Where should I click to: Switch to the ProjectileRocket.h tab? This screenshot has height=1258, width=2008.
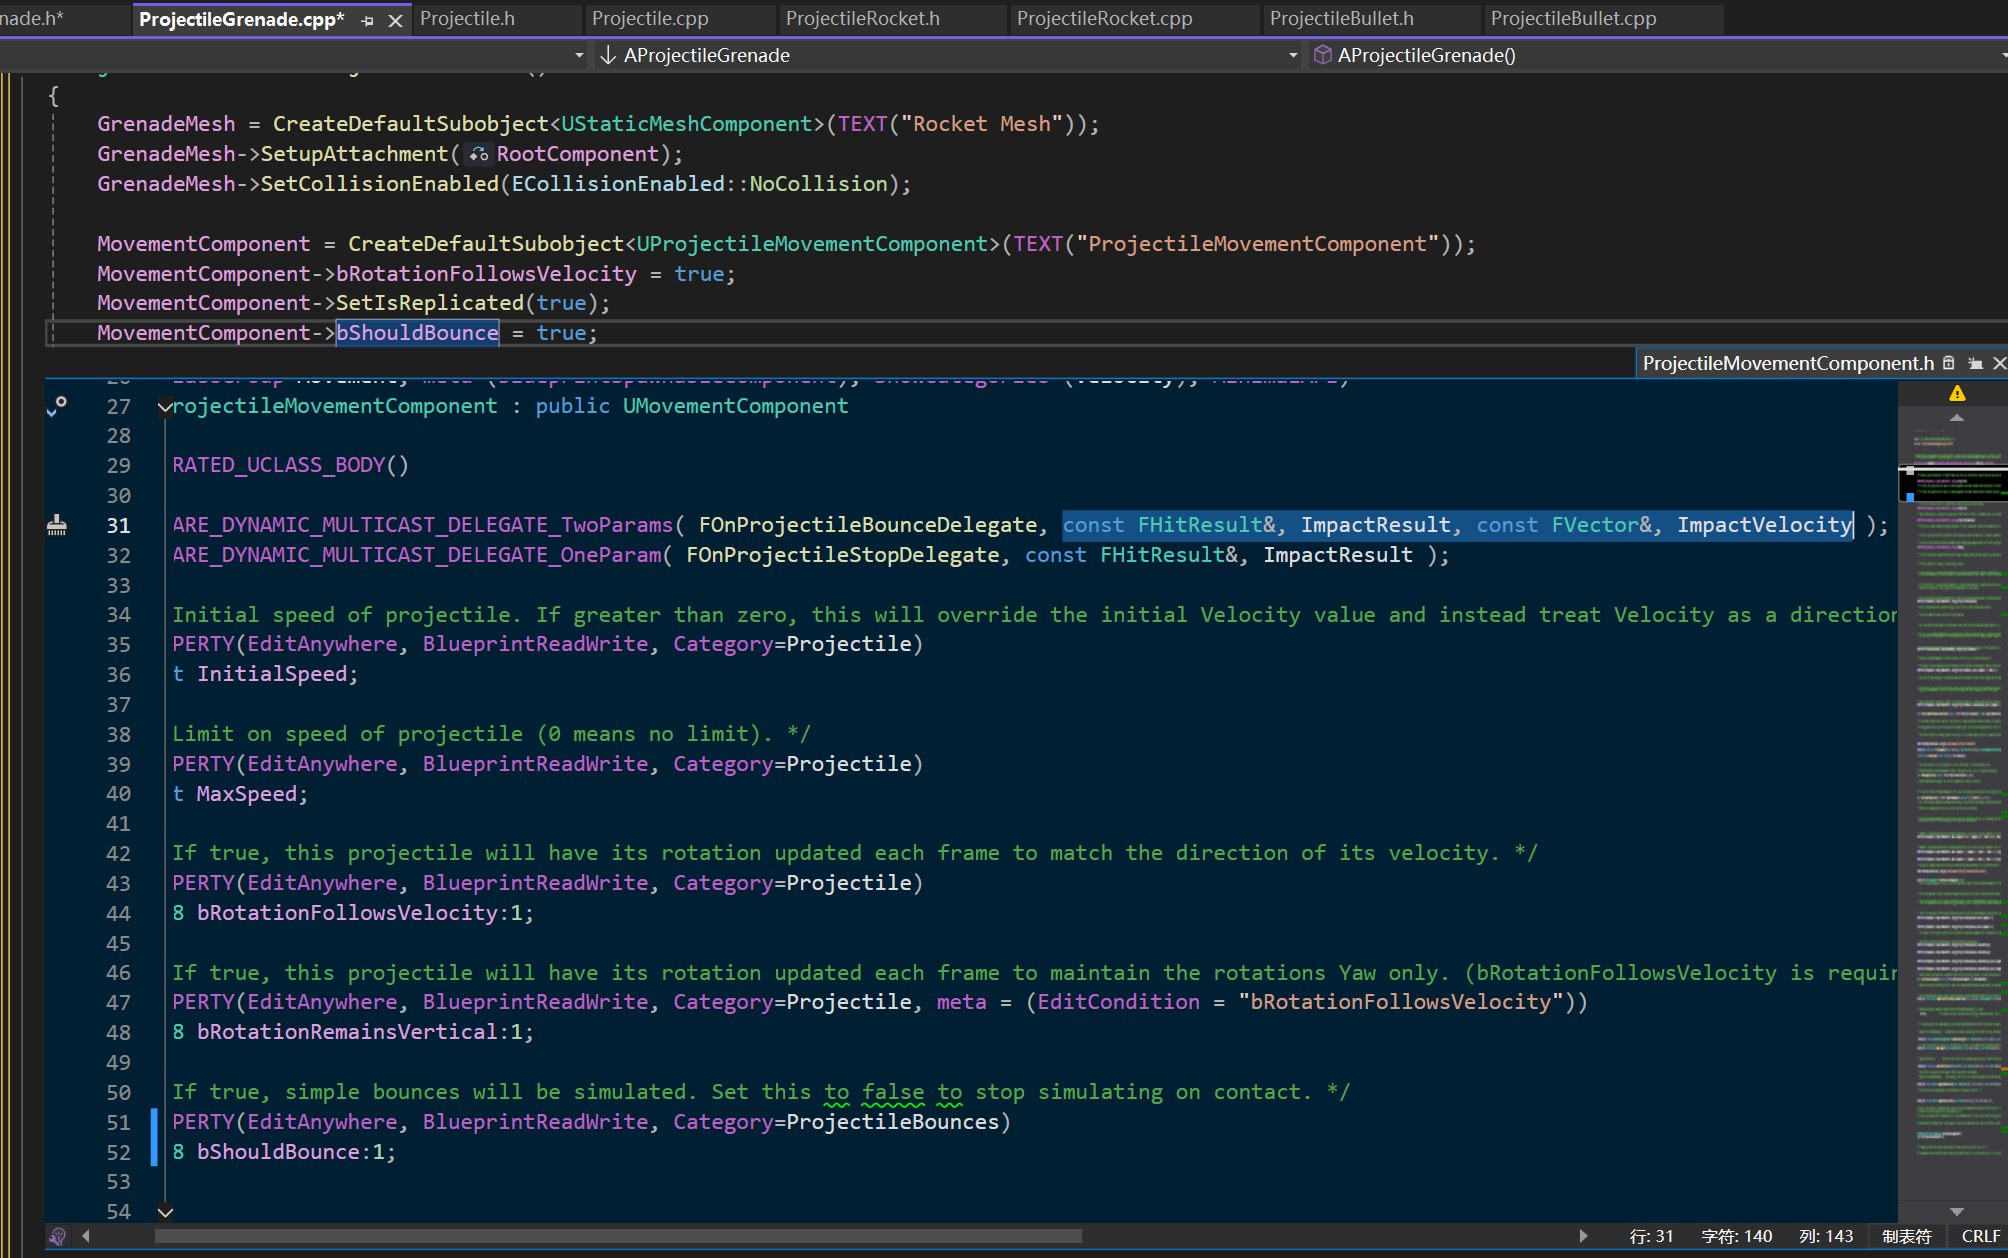click(862, 19)
